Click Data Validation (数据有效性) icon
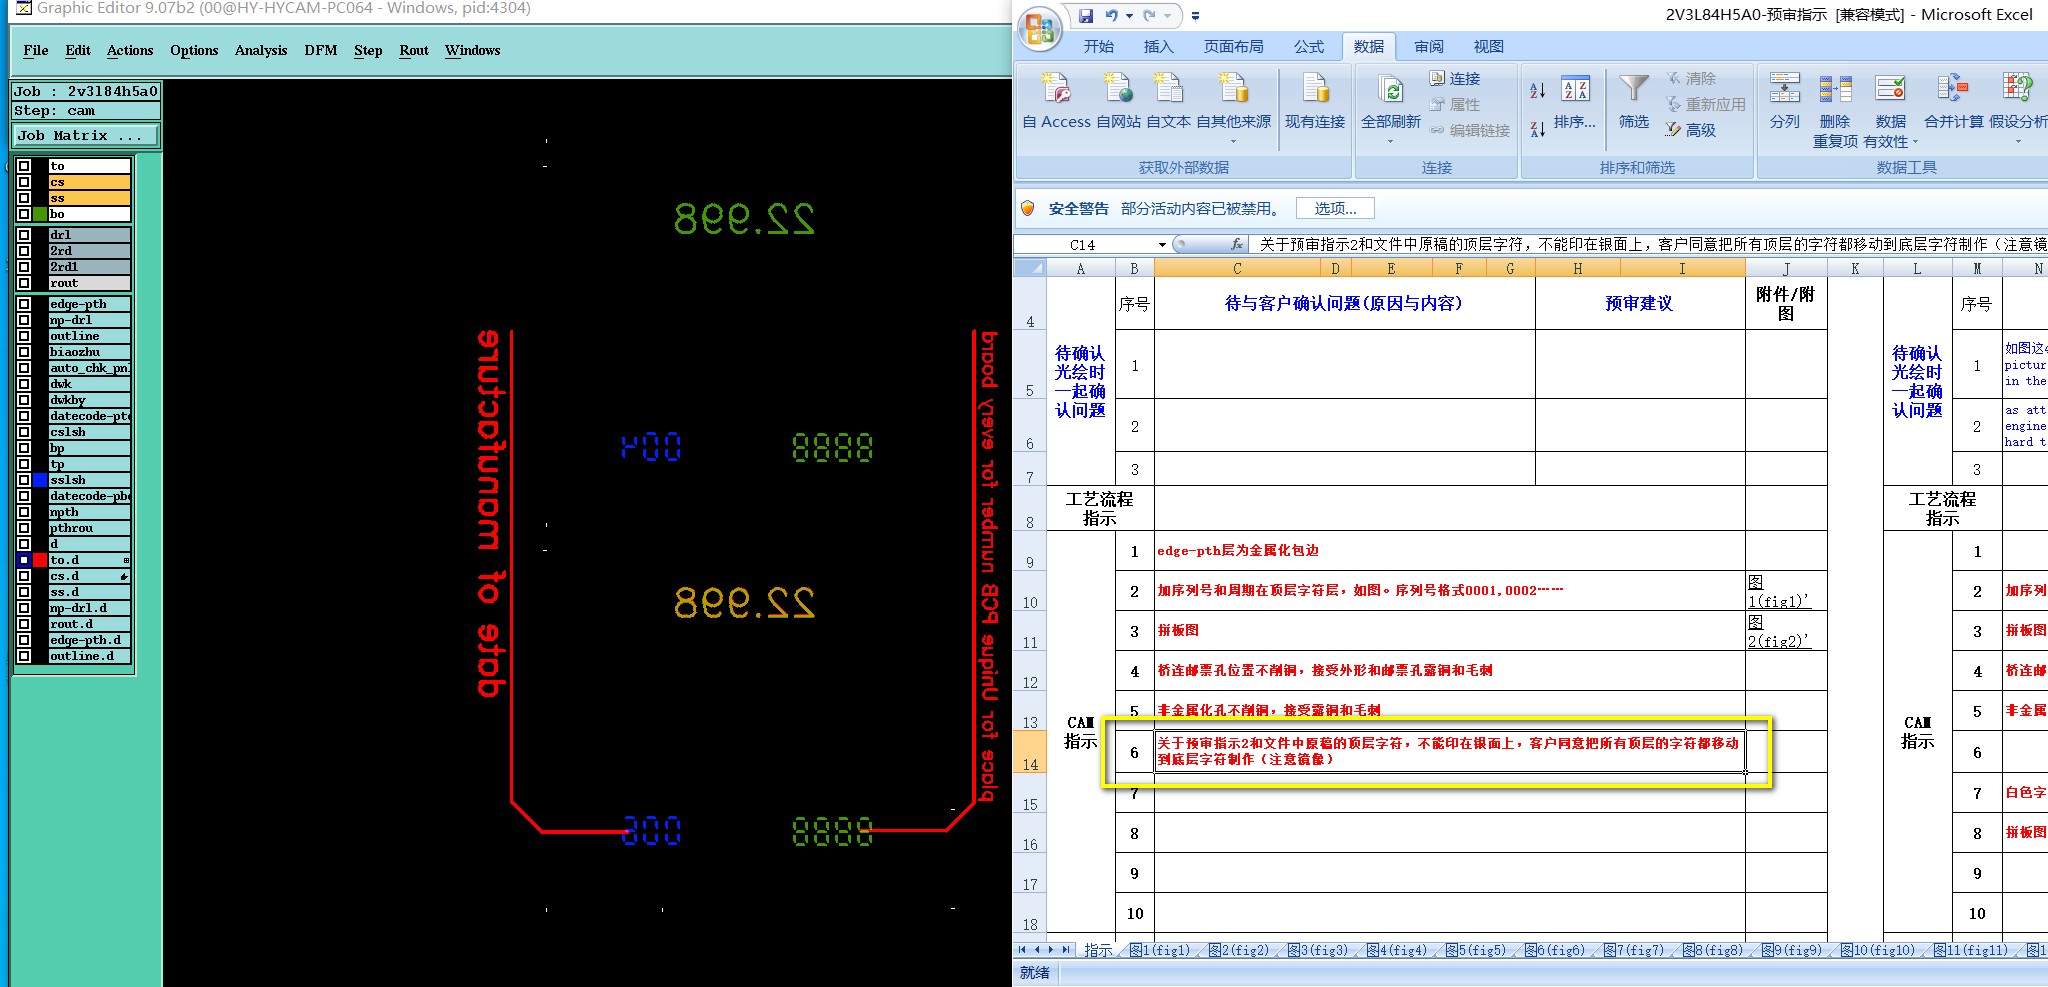Viewport: 2048px width, 987px height. pyautogui.click(x=1890, y=90)
